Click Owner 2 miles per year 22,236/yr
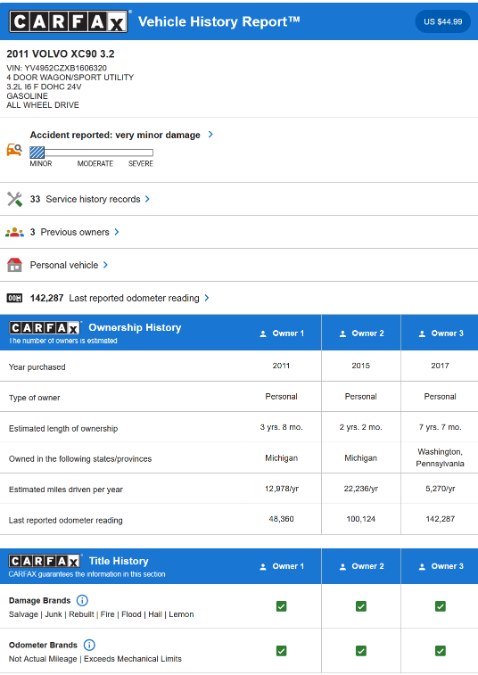Viewport: 478px width, 675px height. (361, 489)
